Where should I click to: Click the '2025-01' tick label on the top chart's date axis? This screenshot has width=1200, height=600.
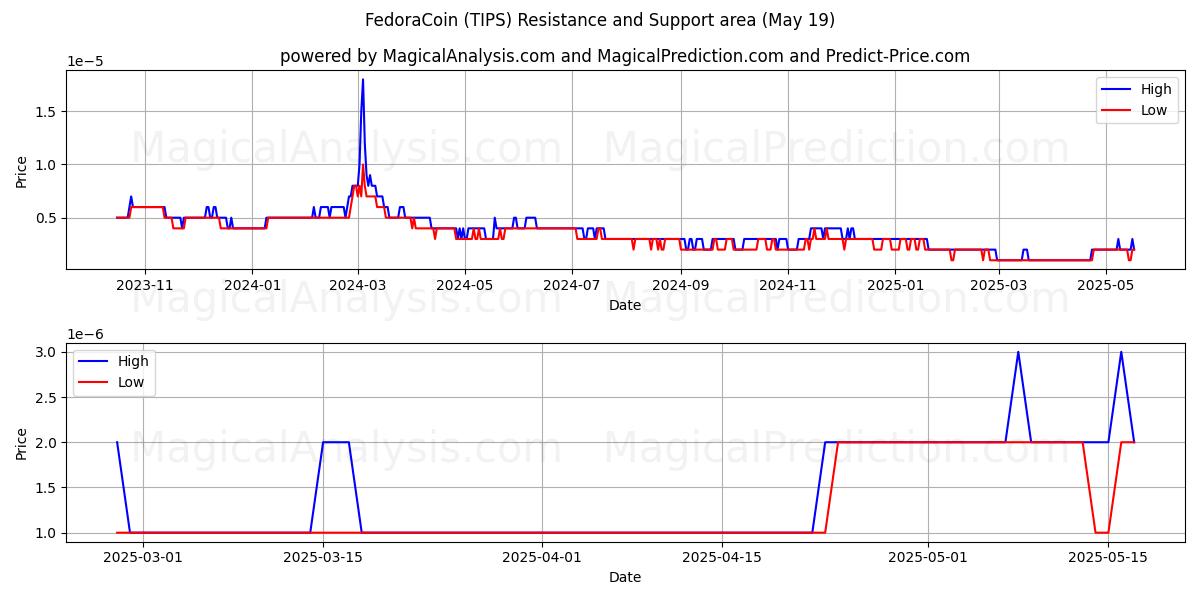pos(895,285)
